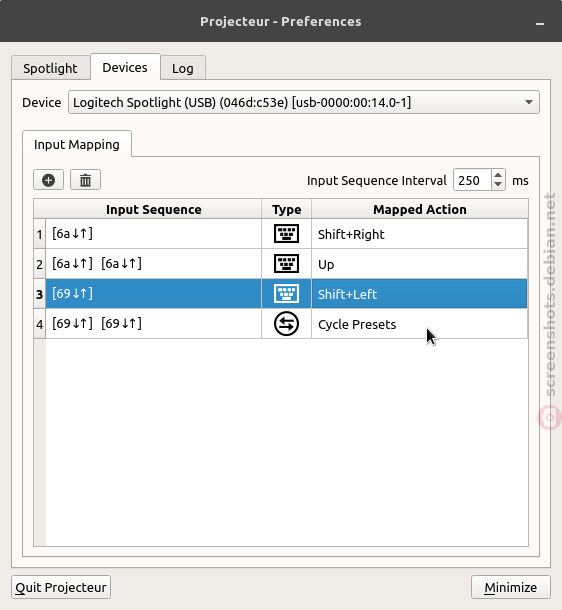Focus the interval value field showing 250
This screenshot has height=610, width=562.
click(x=472, y=180)
